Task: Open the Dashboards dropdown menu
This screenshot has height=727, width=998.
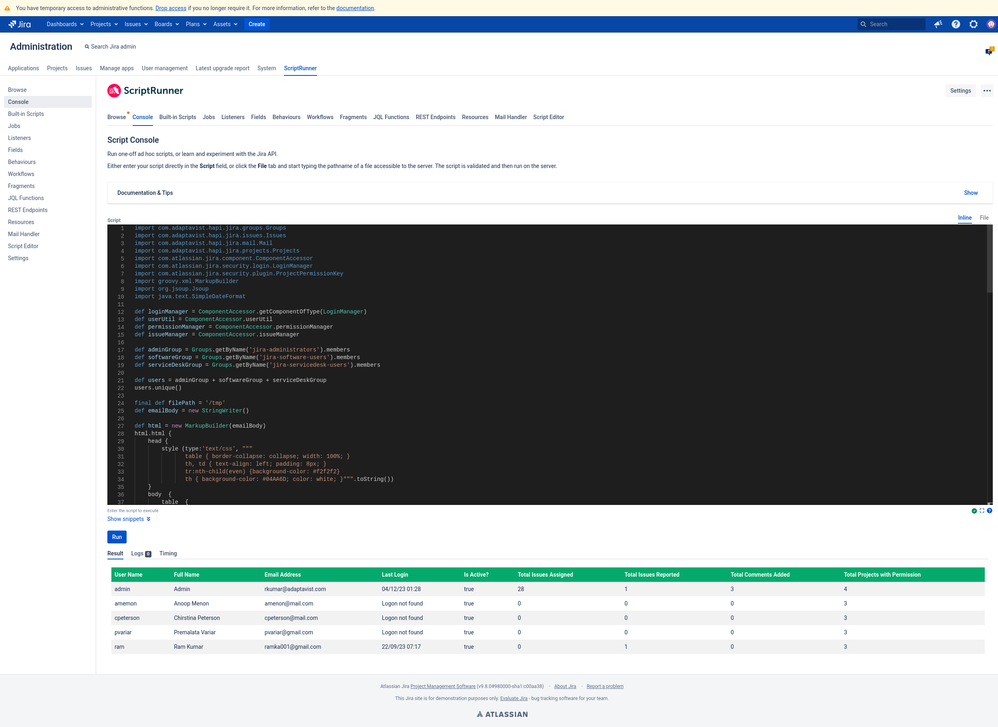Action: pos(65,24)
